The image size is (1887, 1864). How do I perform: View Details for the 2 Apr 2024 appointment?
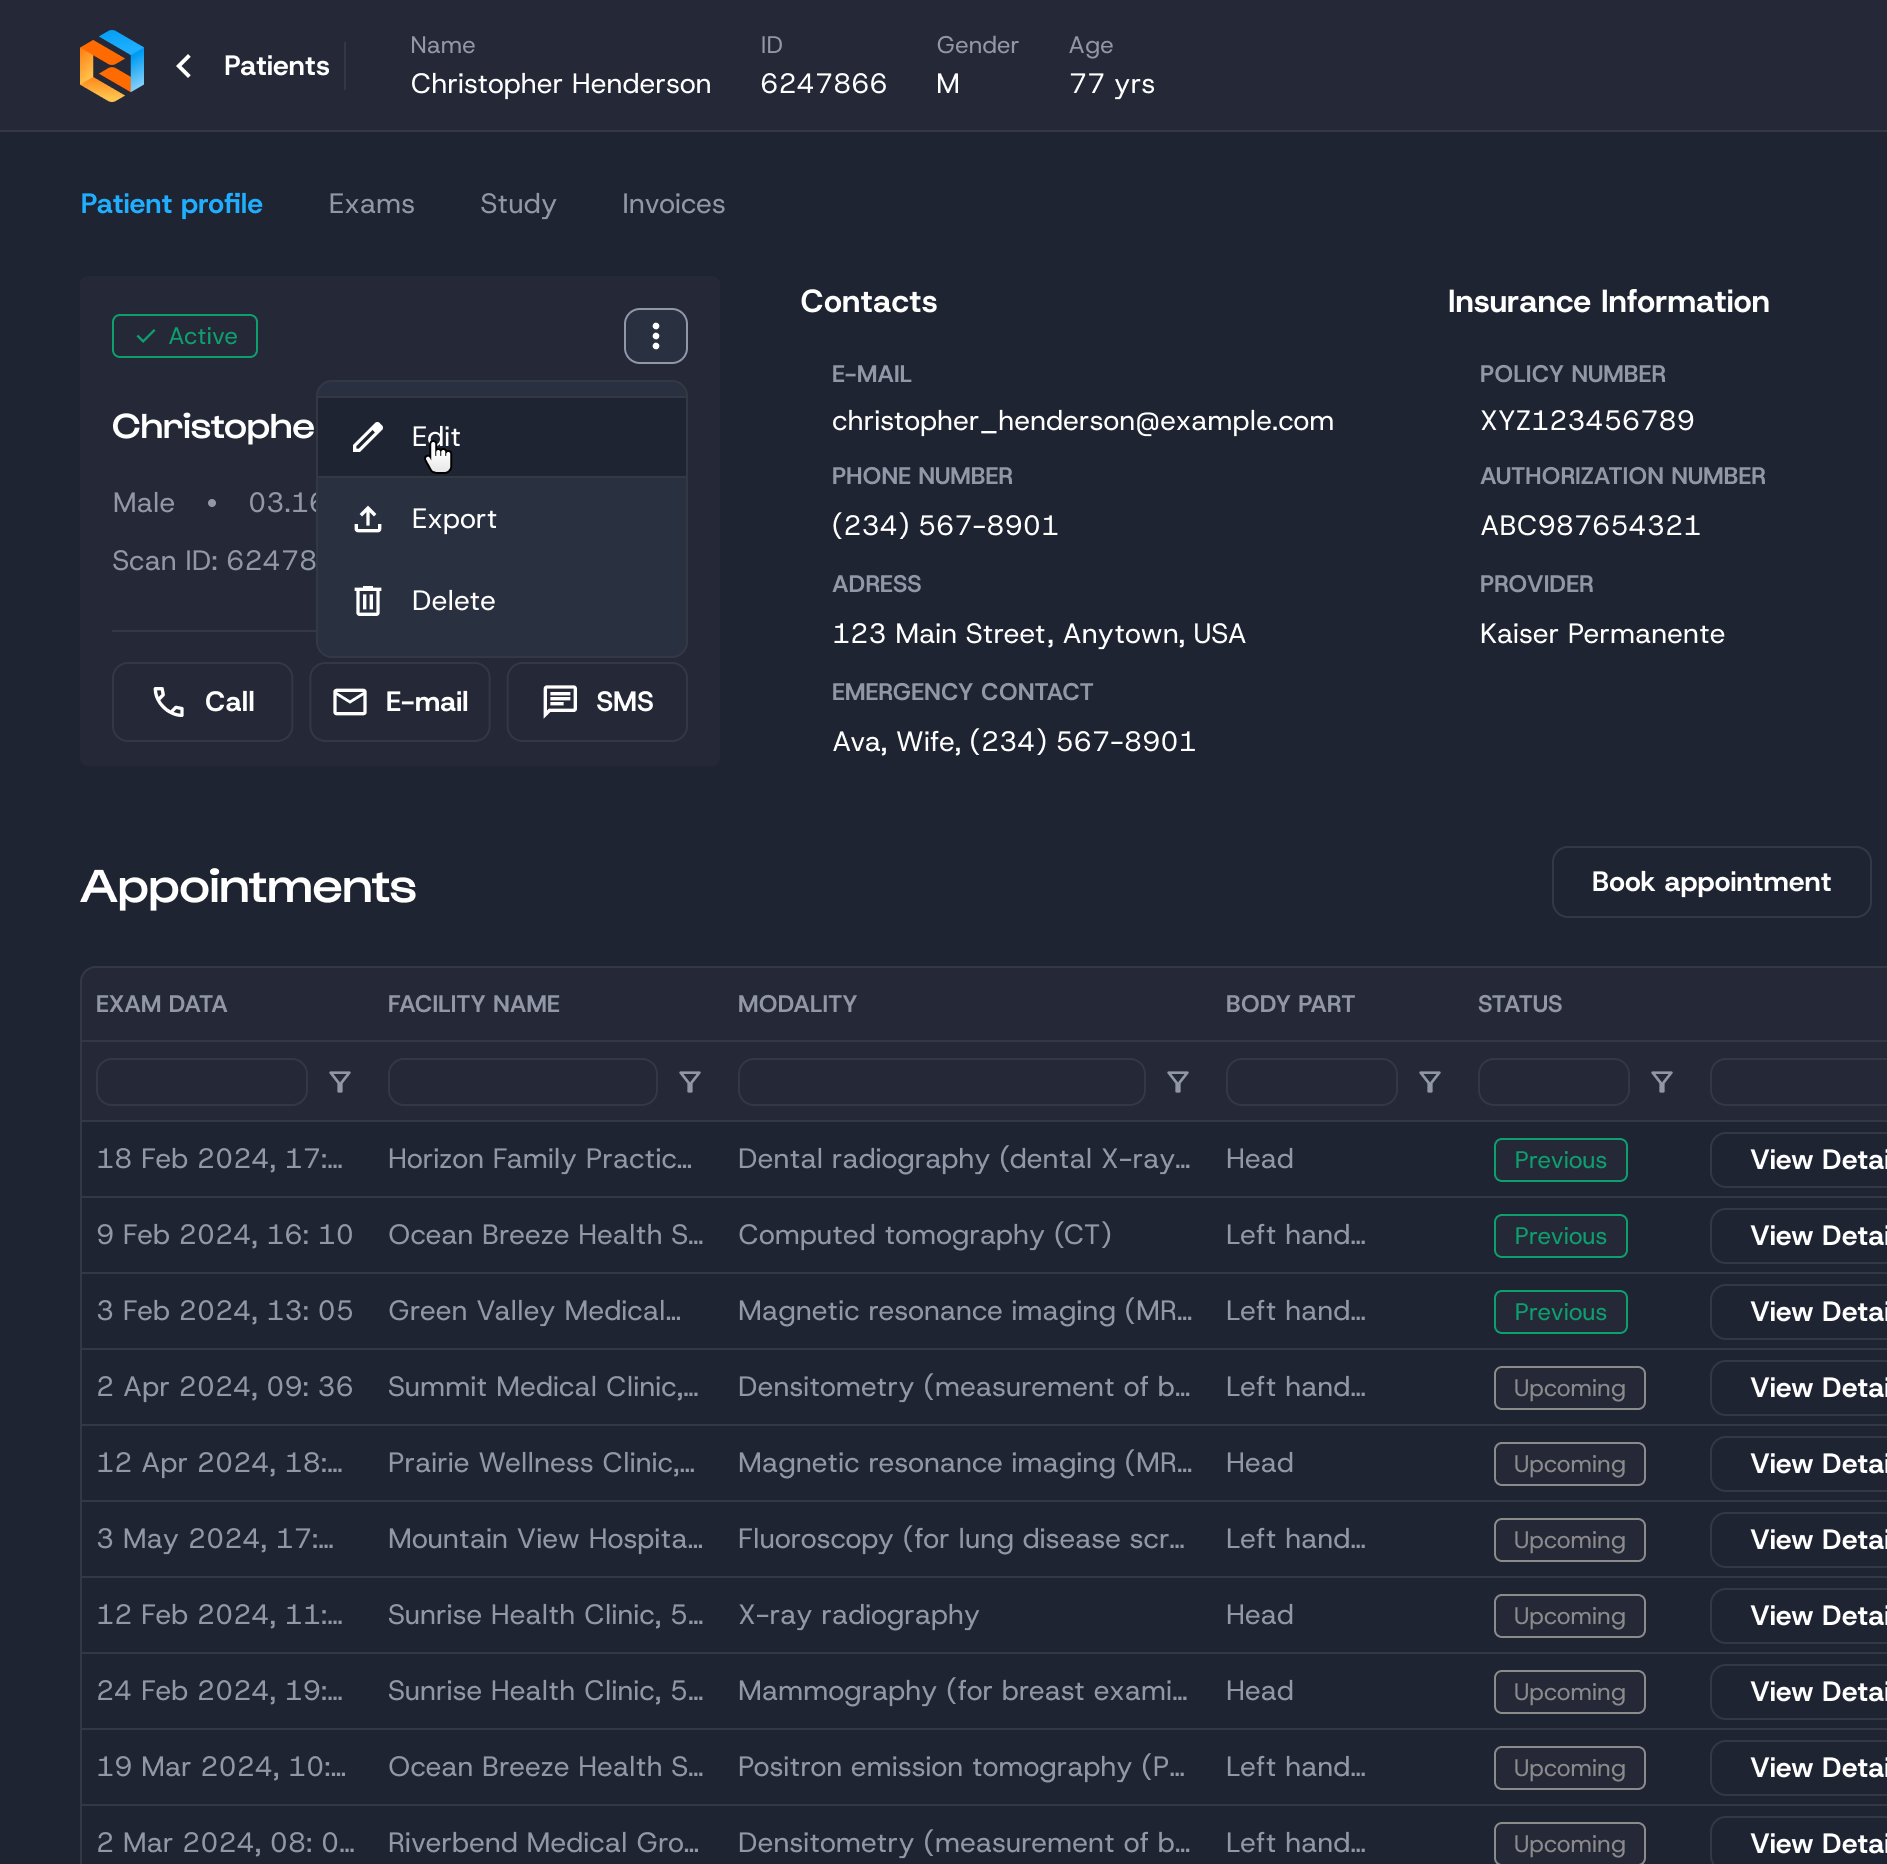(x=1799, y=1388)
